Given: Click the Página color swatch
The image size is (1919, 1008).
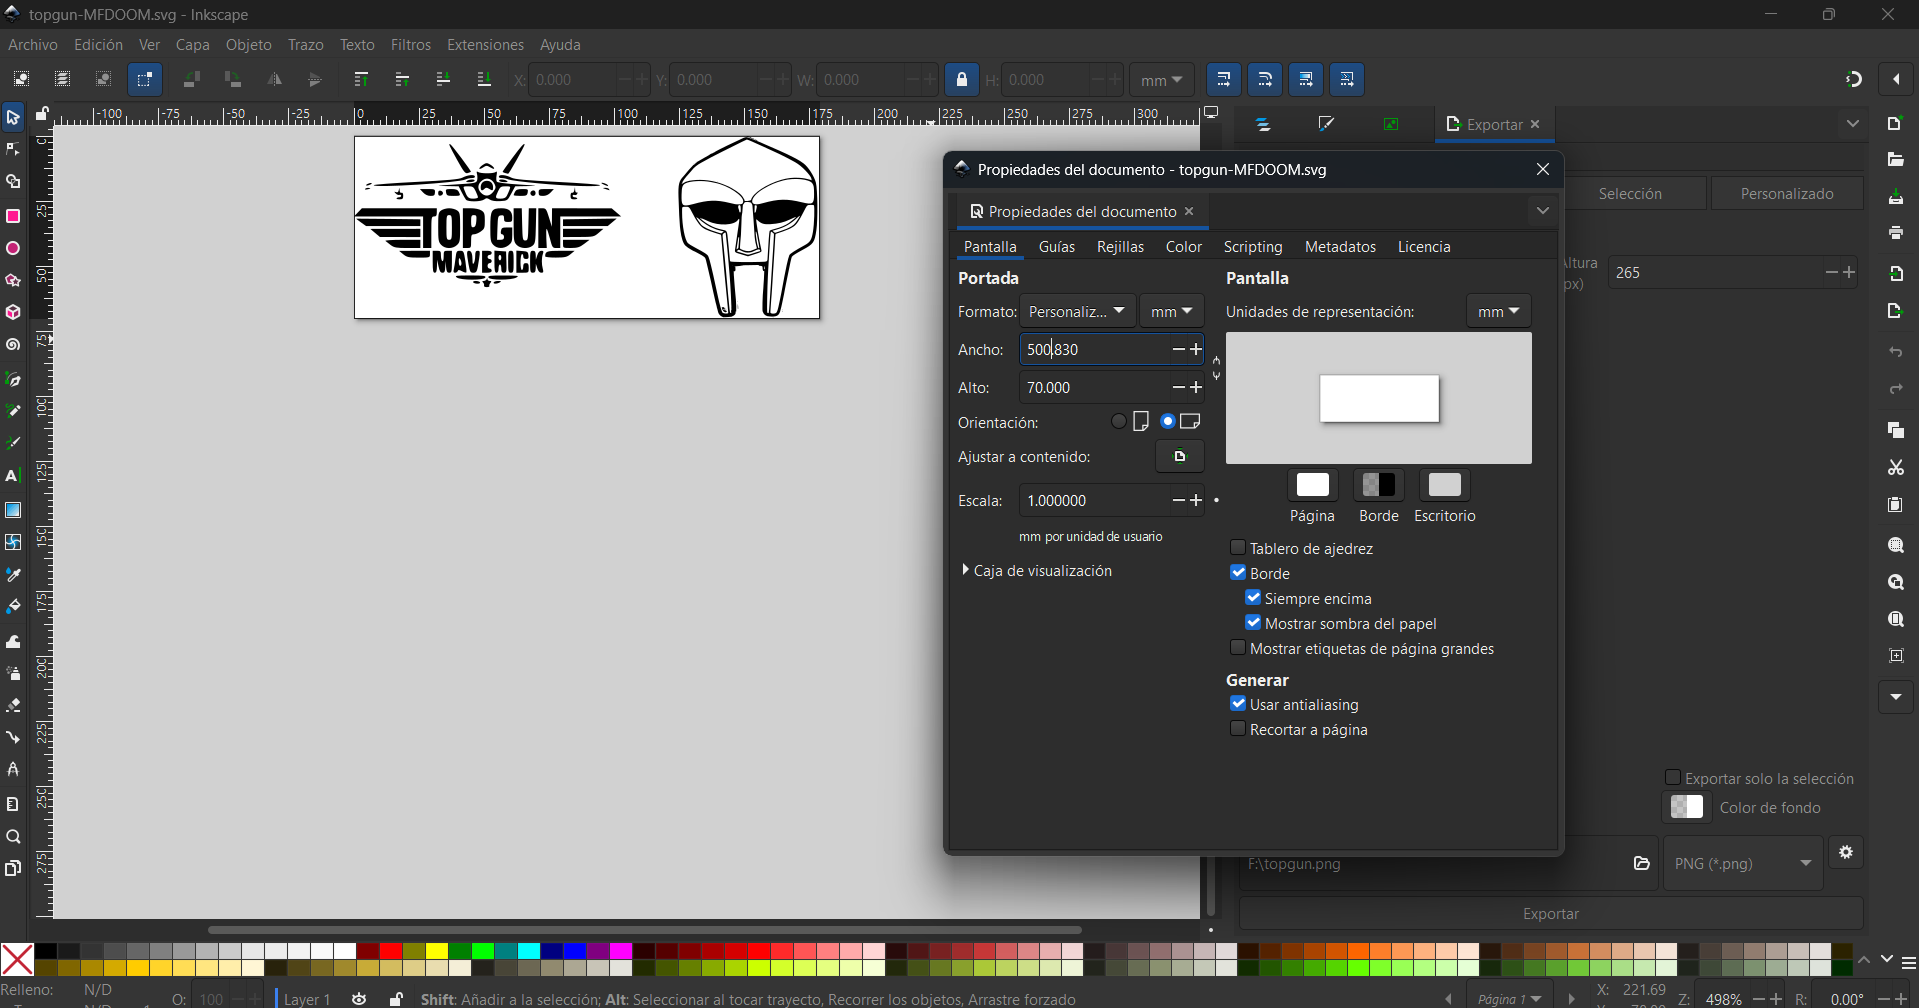Looking at the screenshot, I should pyautogui.click(x=1312, y=485).
